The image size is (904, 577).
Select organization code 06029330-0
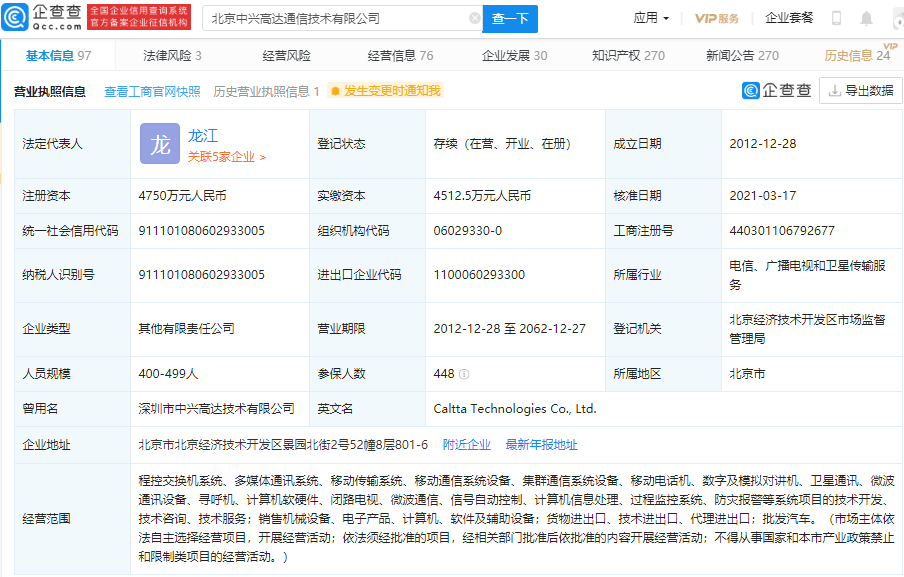click(x=468, y=231)
